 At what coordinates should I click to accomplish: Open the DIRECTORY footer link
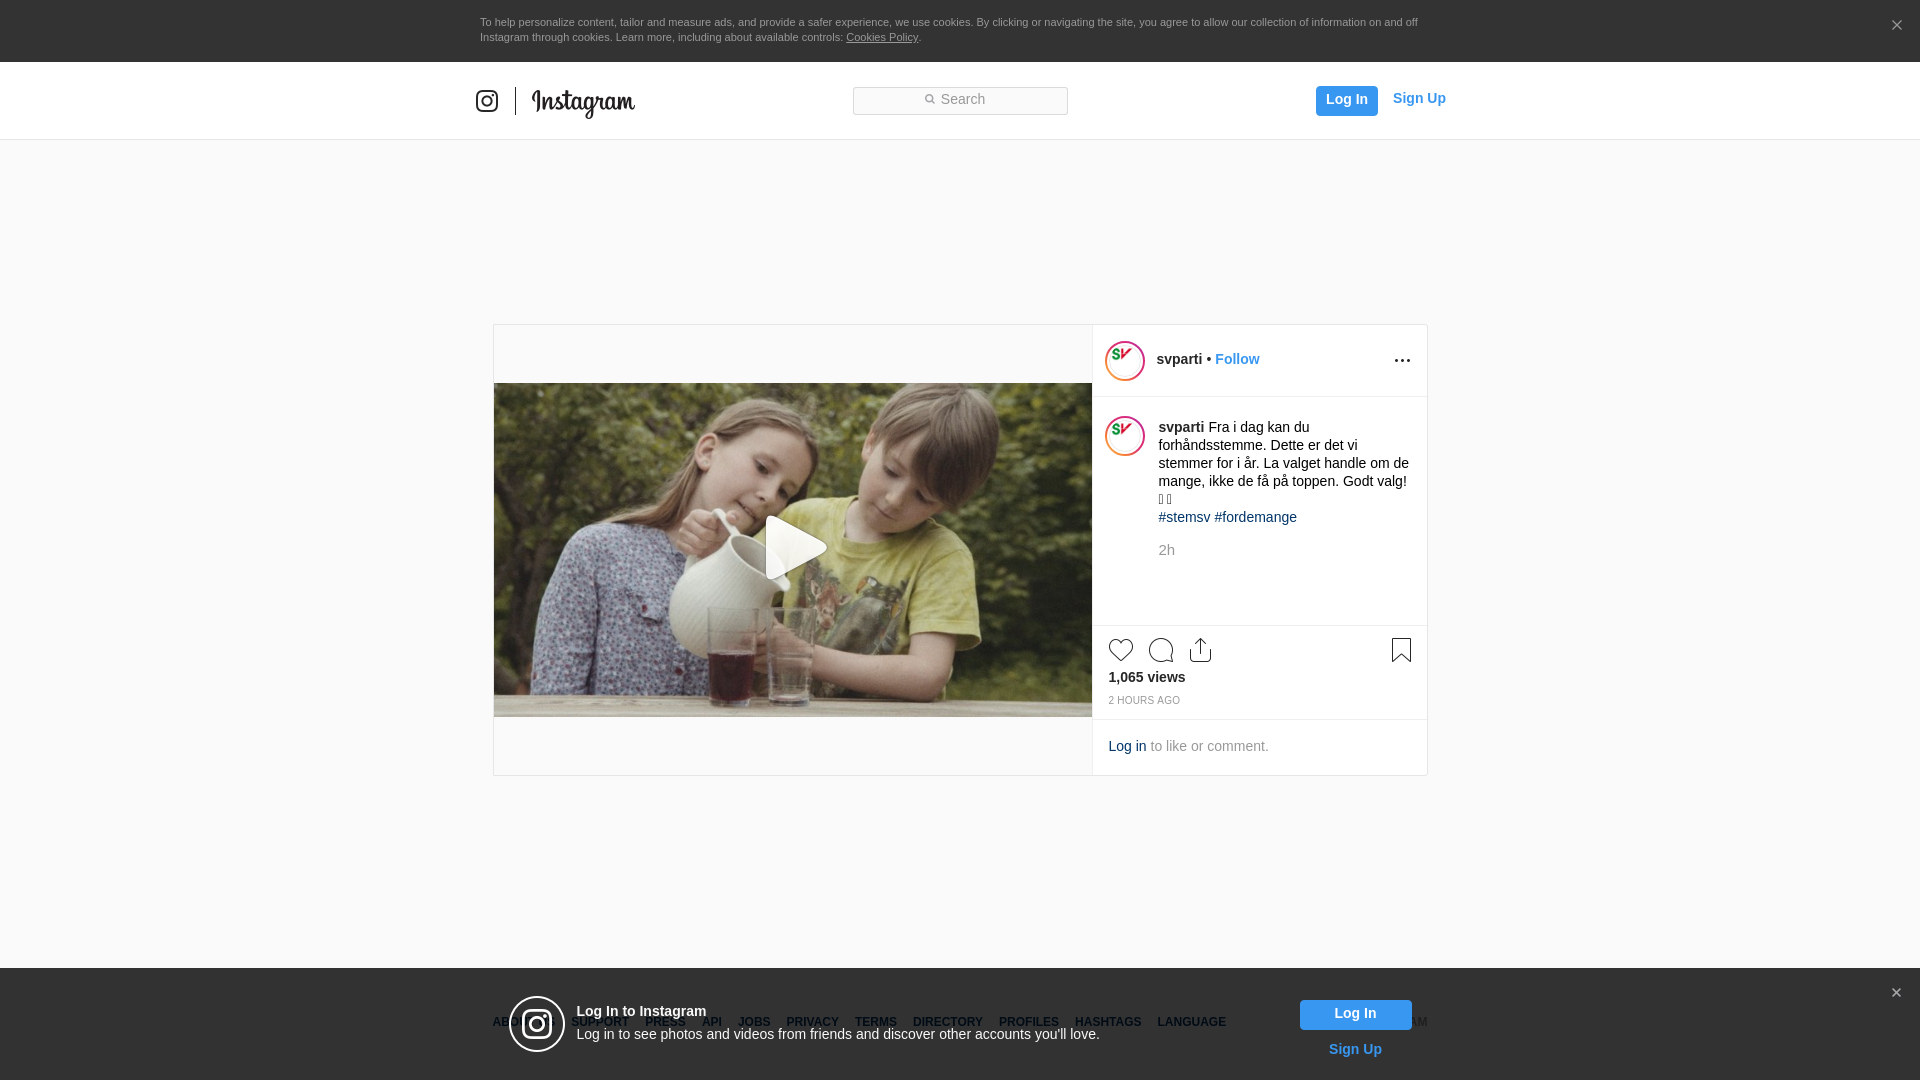(947, 1022)
